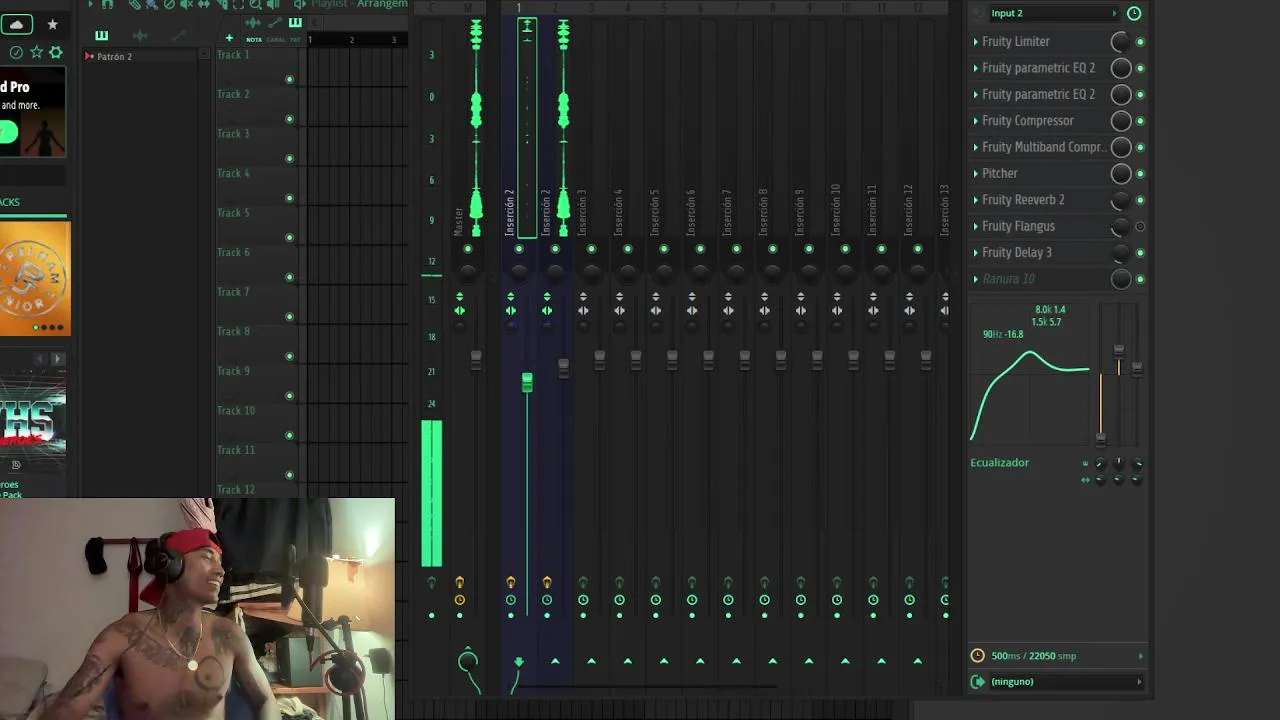Toggle the Fruity Delay 3 enable light

point(1140,252)
